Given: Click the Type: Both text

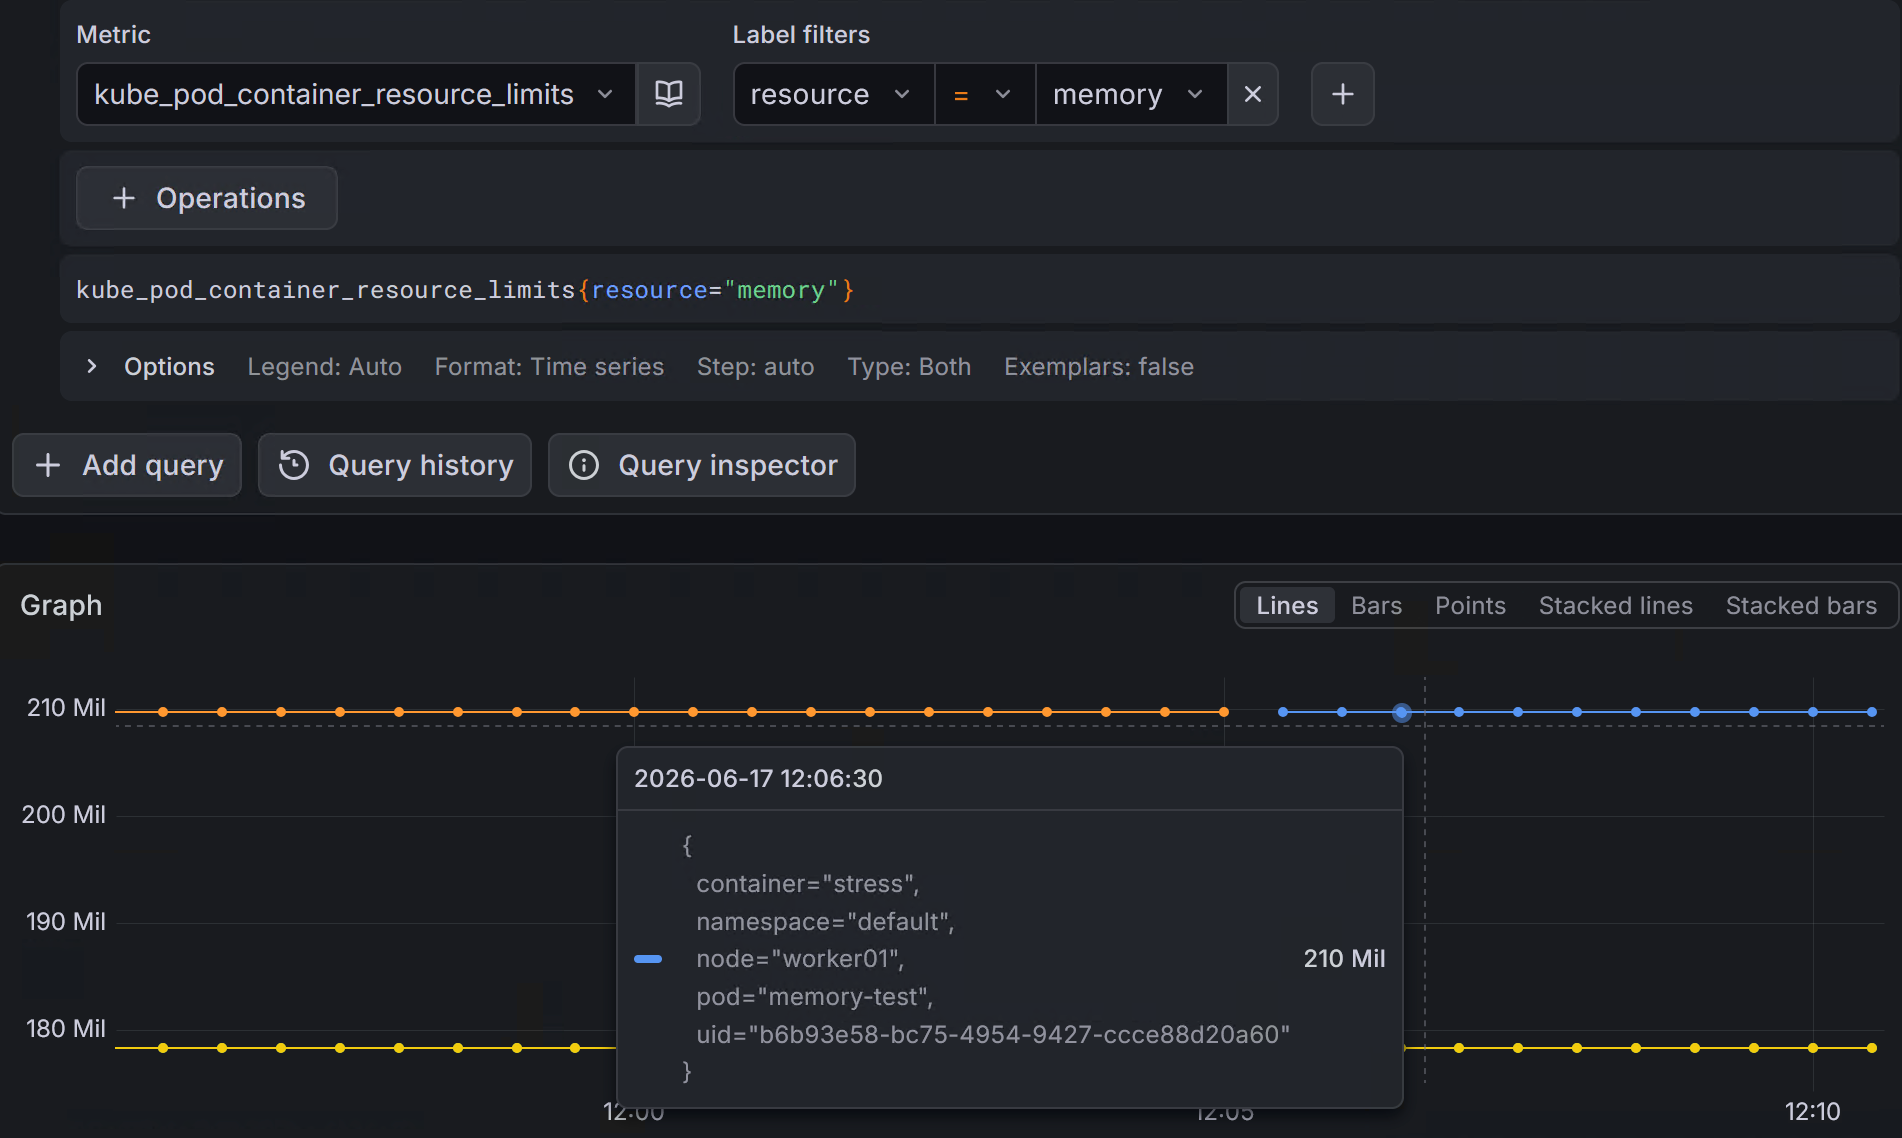Looking at the screenshot, I should point(909,367).
